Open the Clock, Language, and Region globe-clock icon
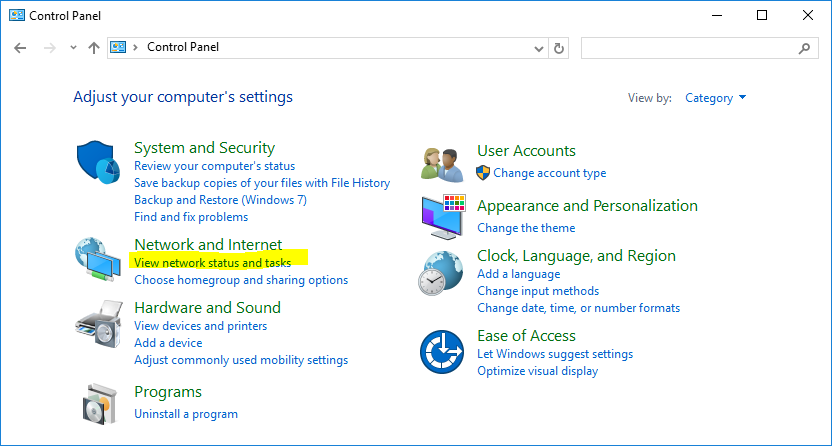Image resolution: width=832 pixels, height=446 pixels. pos(440,273)
